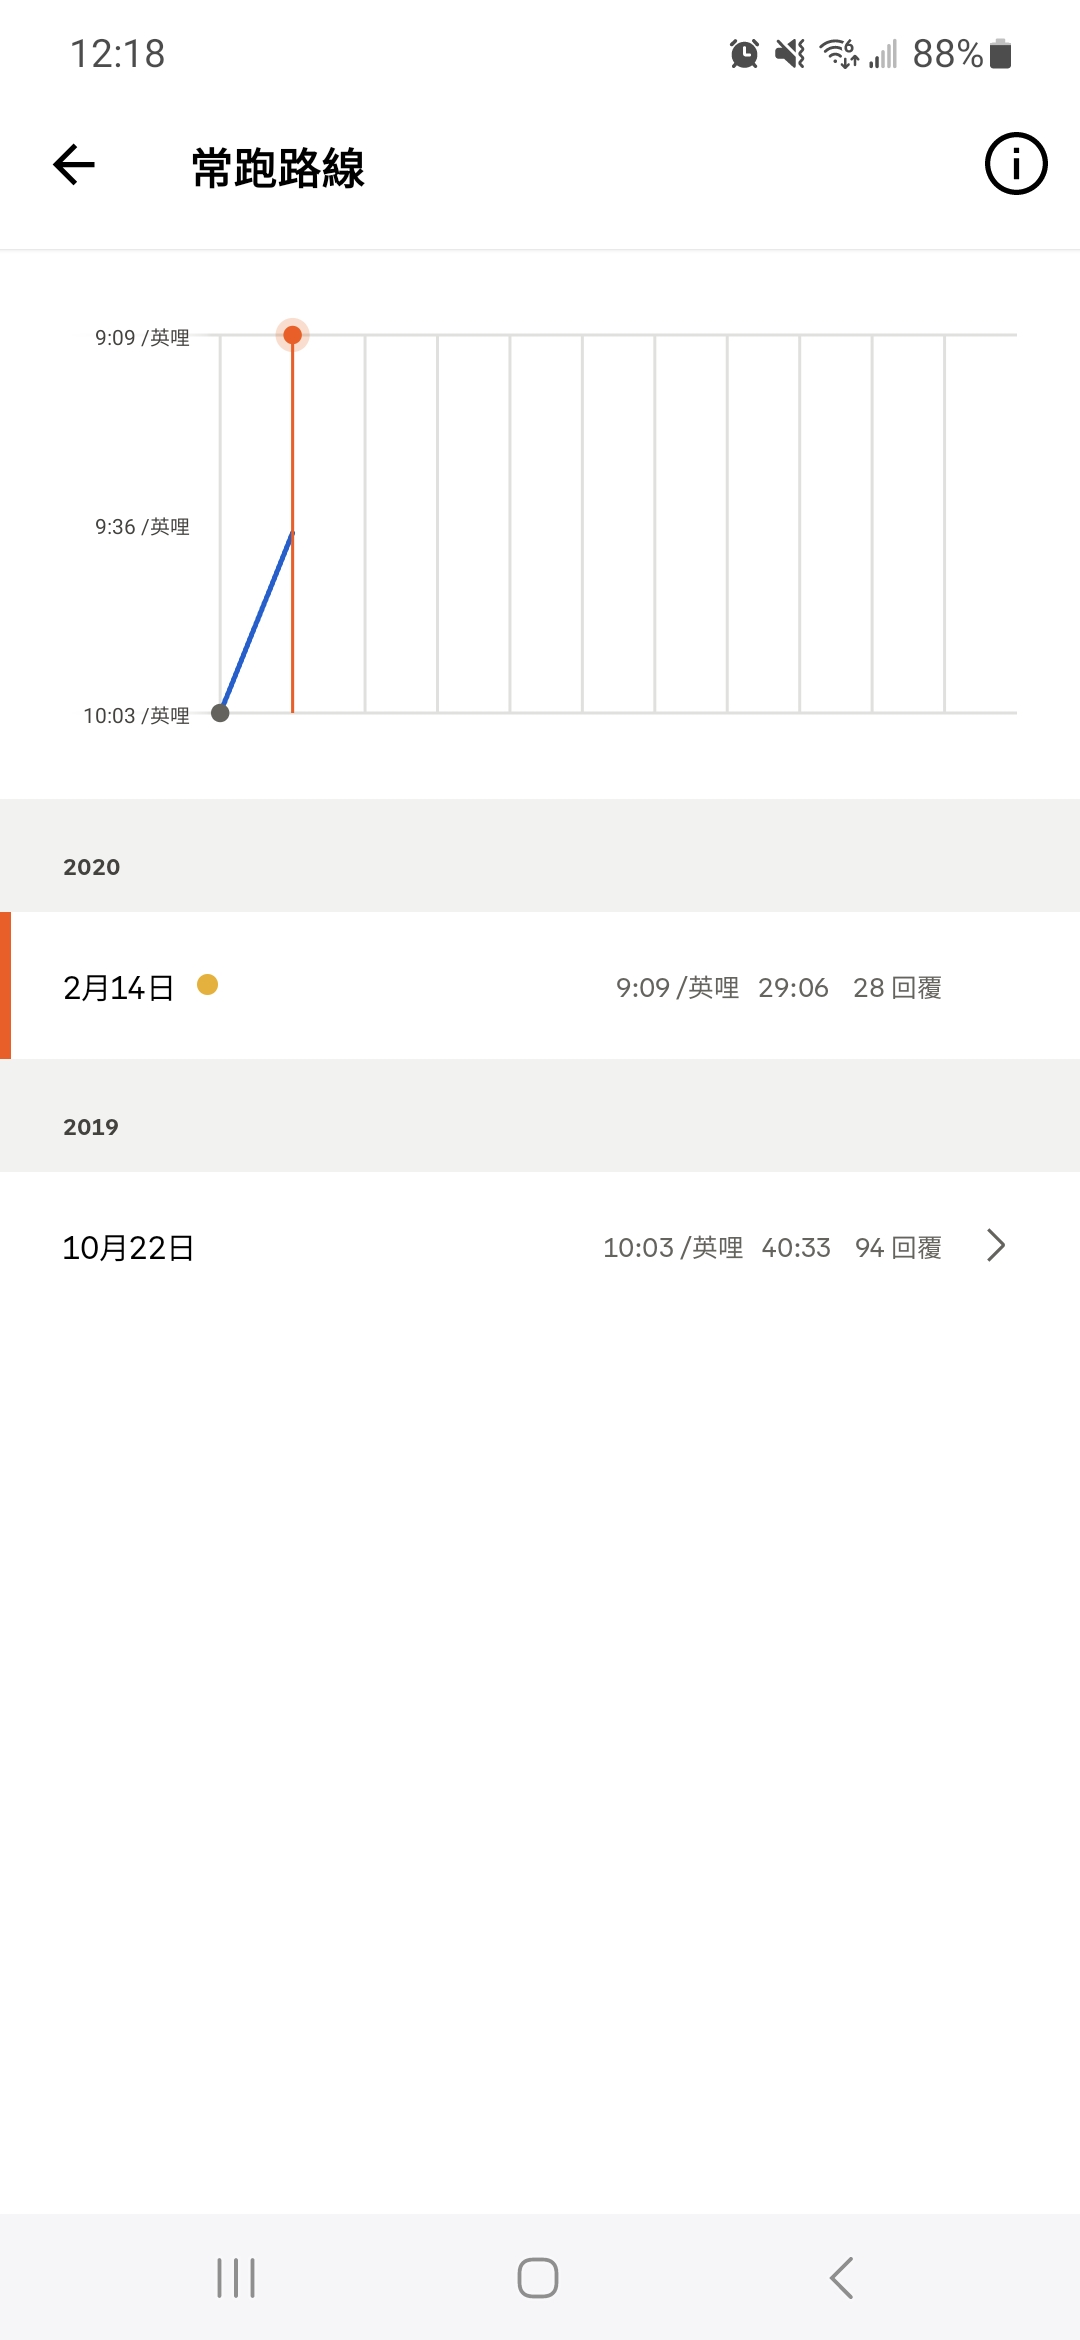Tap the yellow dot beside 2月14日
The image size is (1080, 2340).
(x=208, y=985)
